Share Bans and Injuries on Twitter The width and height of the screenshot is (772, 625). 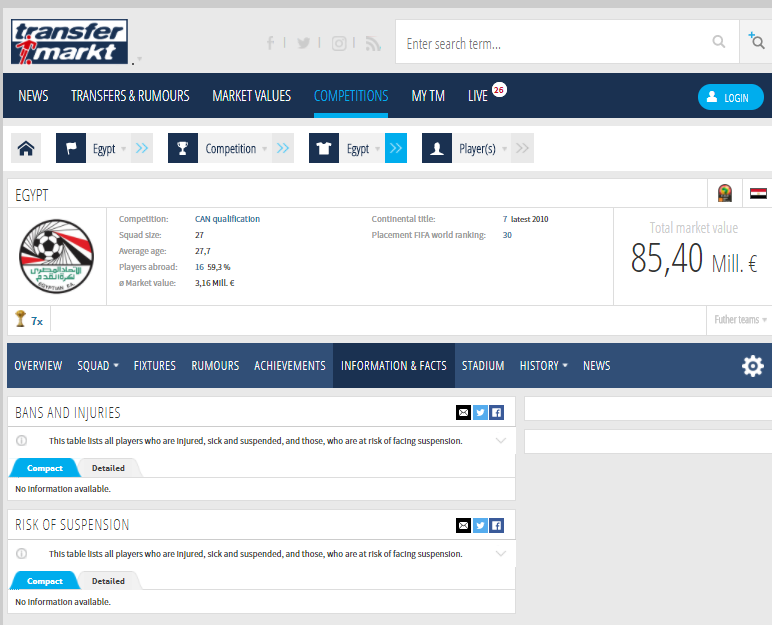480,412
